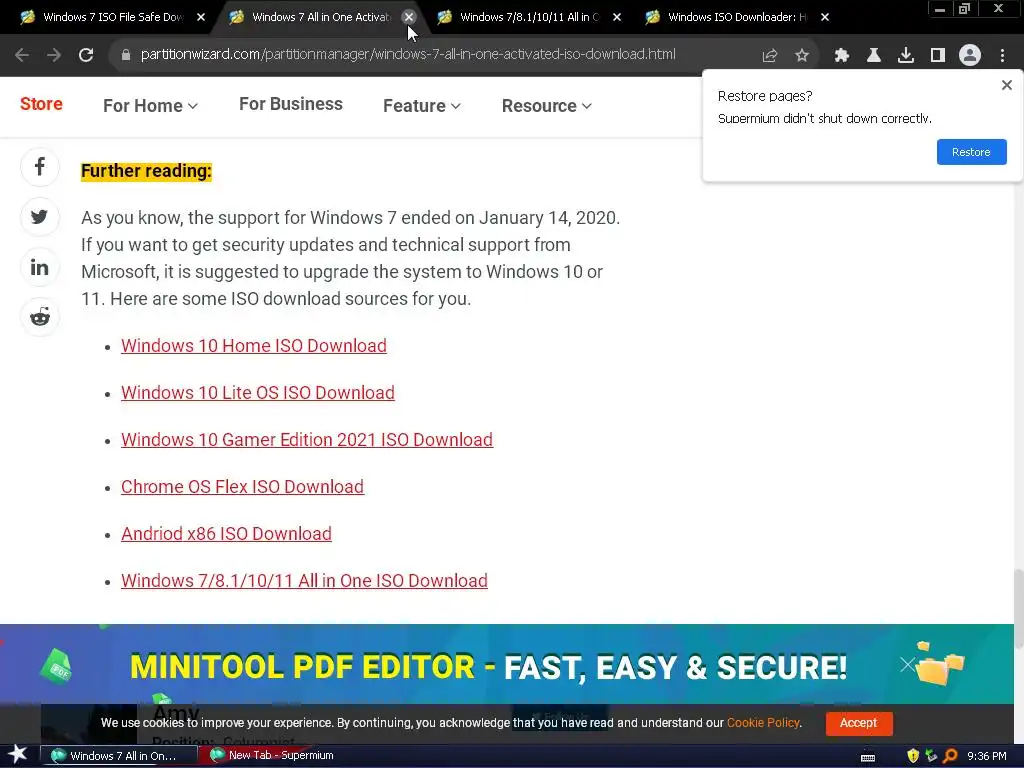Click the network tray icon
Screen dimensions: 1024x768
[x=931, y=756]
